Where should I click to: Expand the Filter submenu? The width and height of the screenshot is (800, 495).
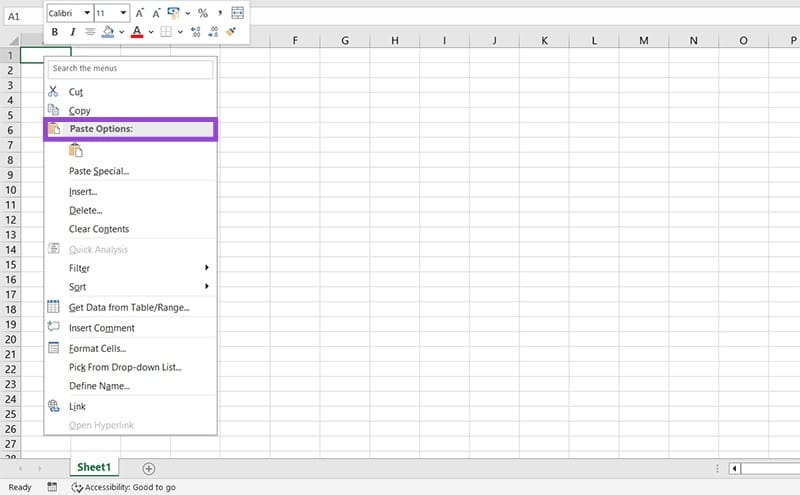(130, 268)
